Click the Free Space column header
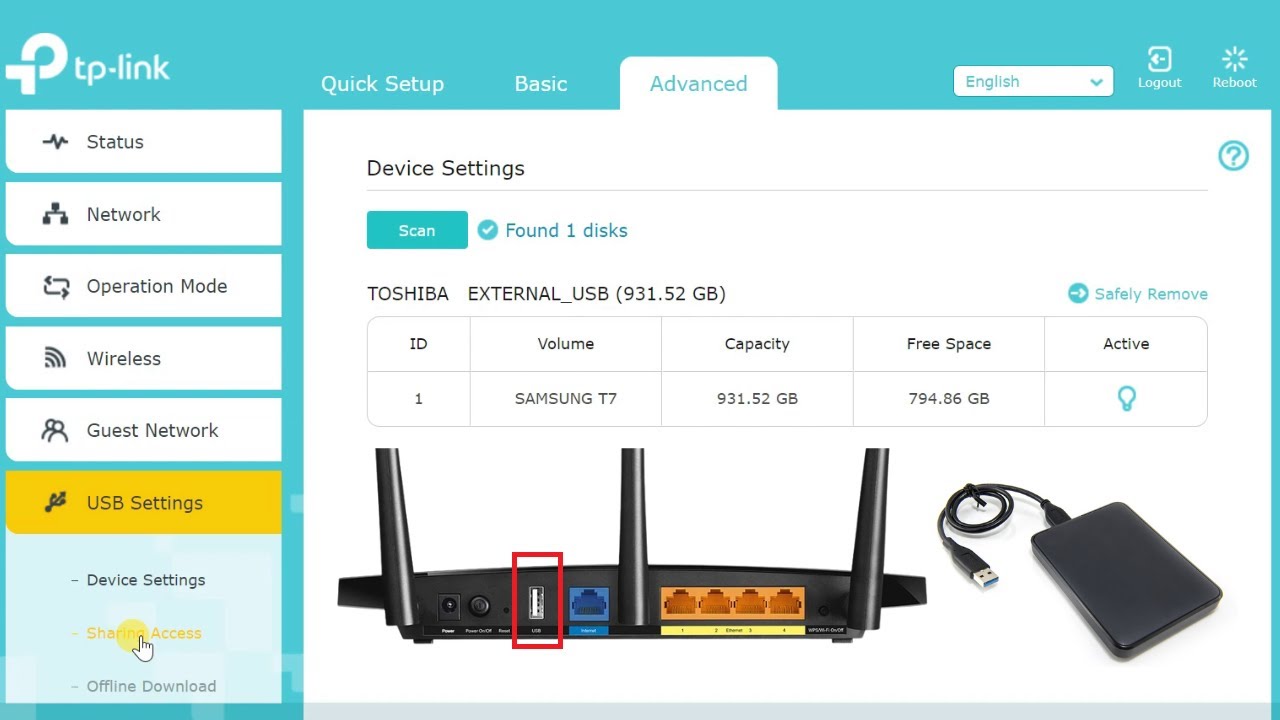 [x=949, y=344]
